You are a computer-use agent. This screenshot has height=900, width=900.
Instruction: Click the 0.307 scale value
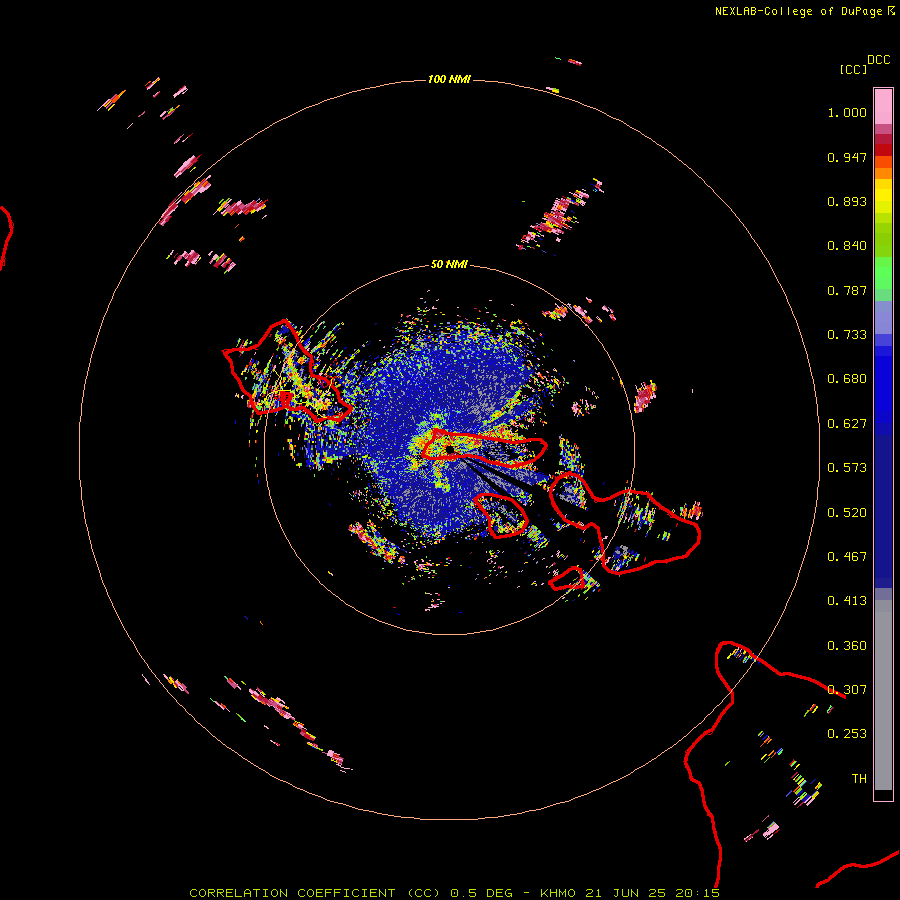[847, 690]
